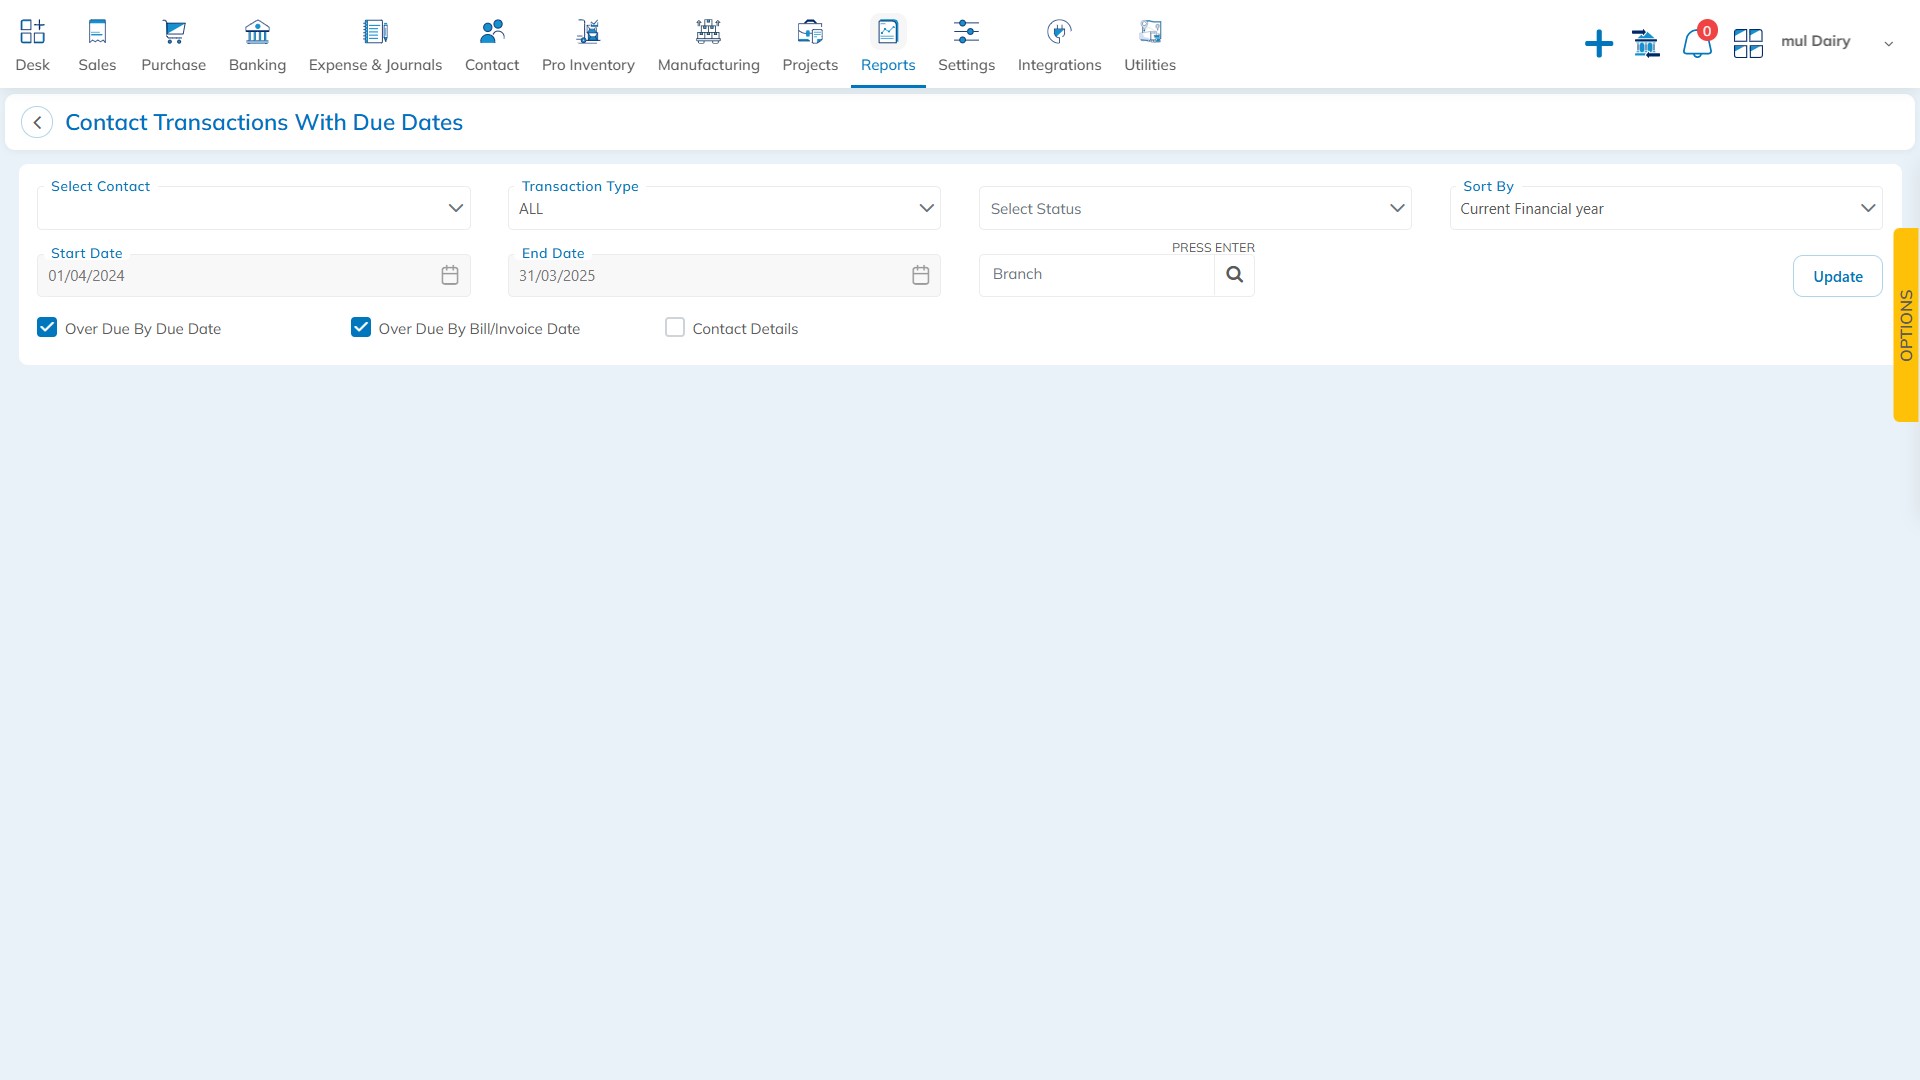Click the Reports chart icon
This screenshot has height=1080, width=1920.
point(888,32)
